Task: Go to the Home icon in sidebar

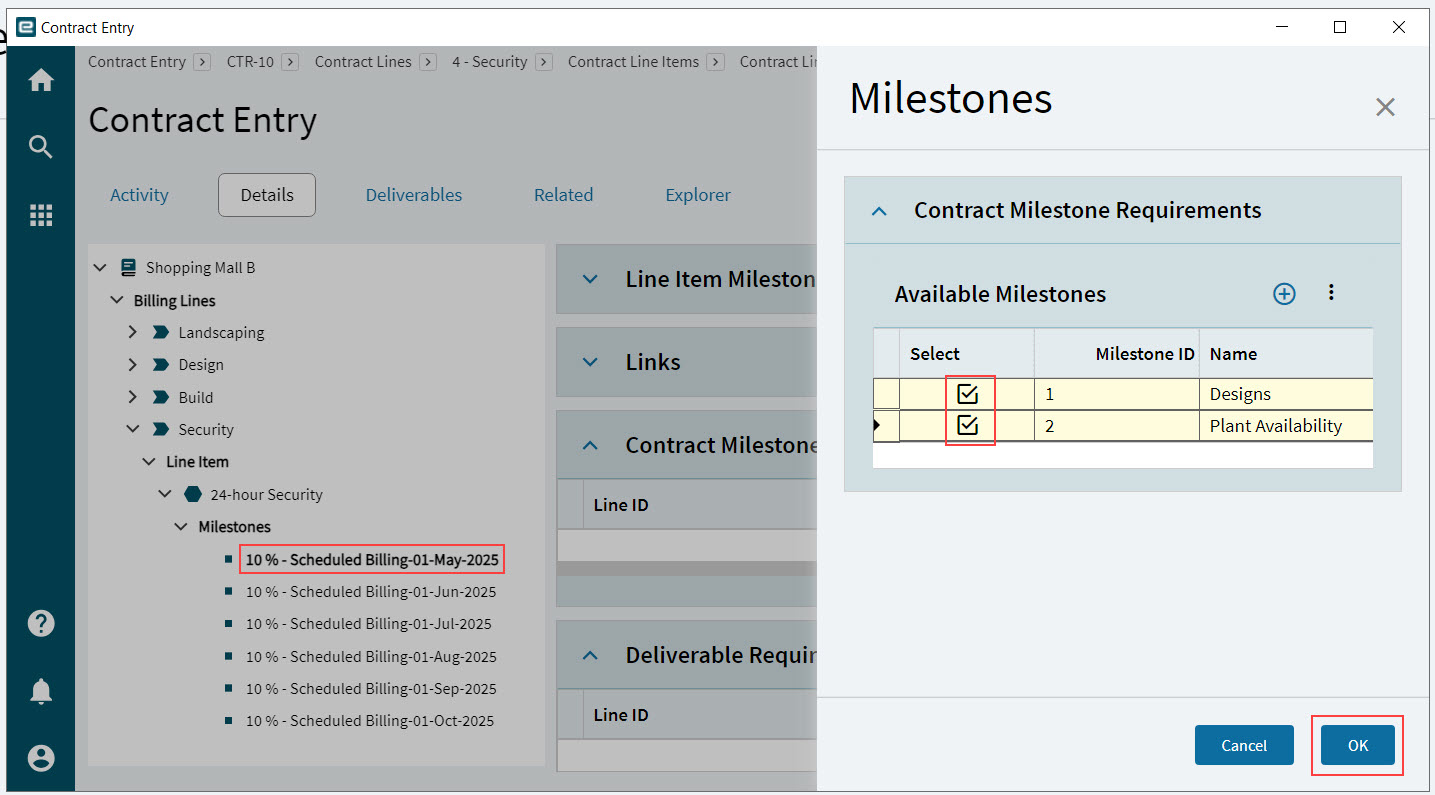Action: coord(41,80)
